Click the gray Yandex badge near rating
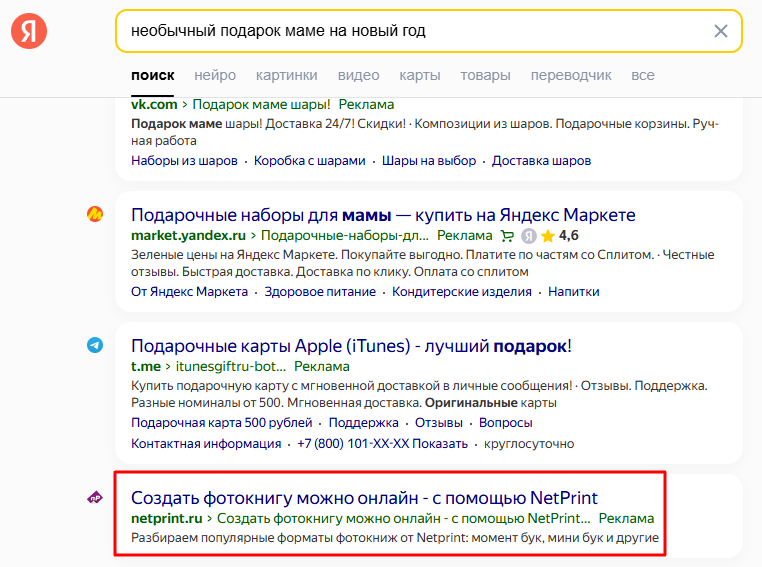Image resolution: width=762 pixels, height=567 pixels. click(528, 236)
